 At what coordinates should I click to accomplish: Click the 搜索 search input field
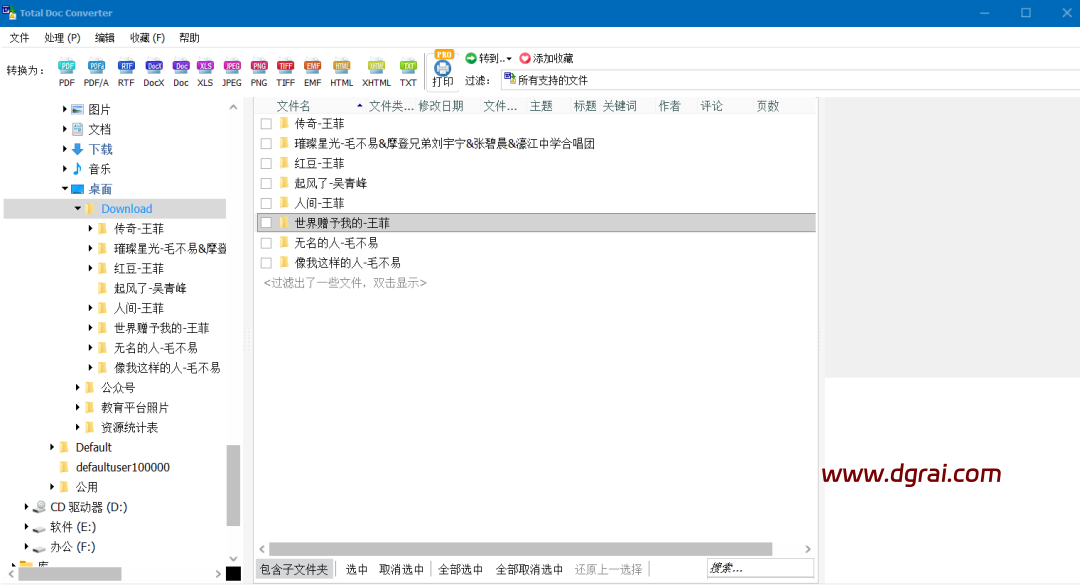coord(760,568)
